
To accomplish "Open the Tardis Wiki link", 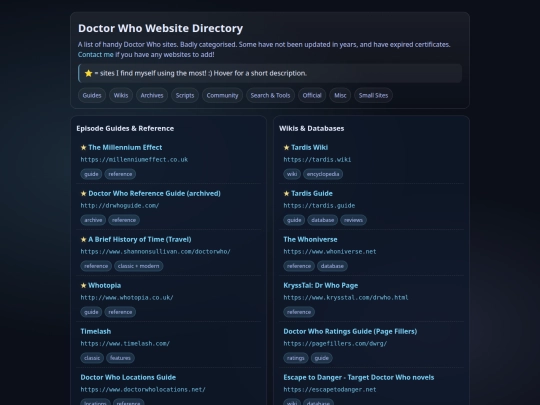I will 310,147.
